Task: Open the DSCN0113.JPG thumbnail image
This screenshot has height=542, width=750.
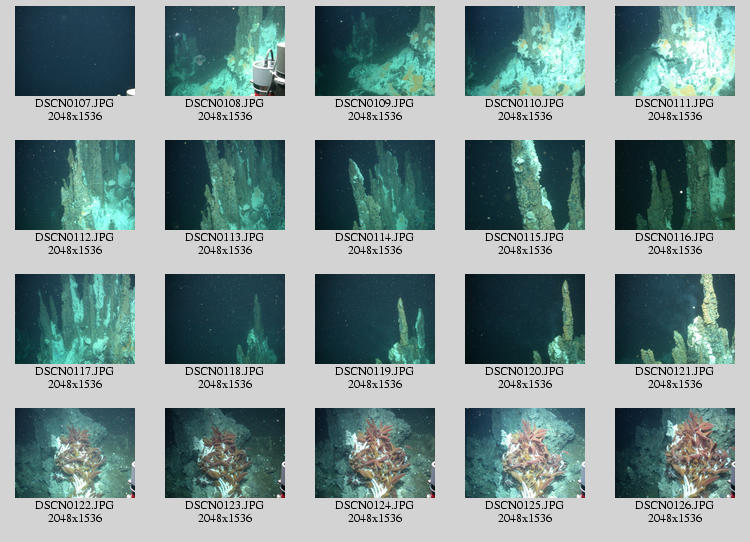Action: [x=225, y=185]
